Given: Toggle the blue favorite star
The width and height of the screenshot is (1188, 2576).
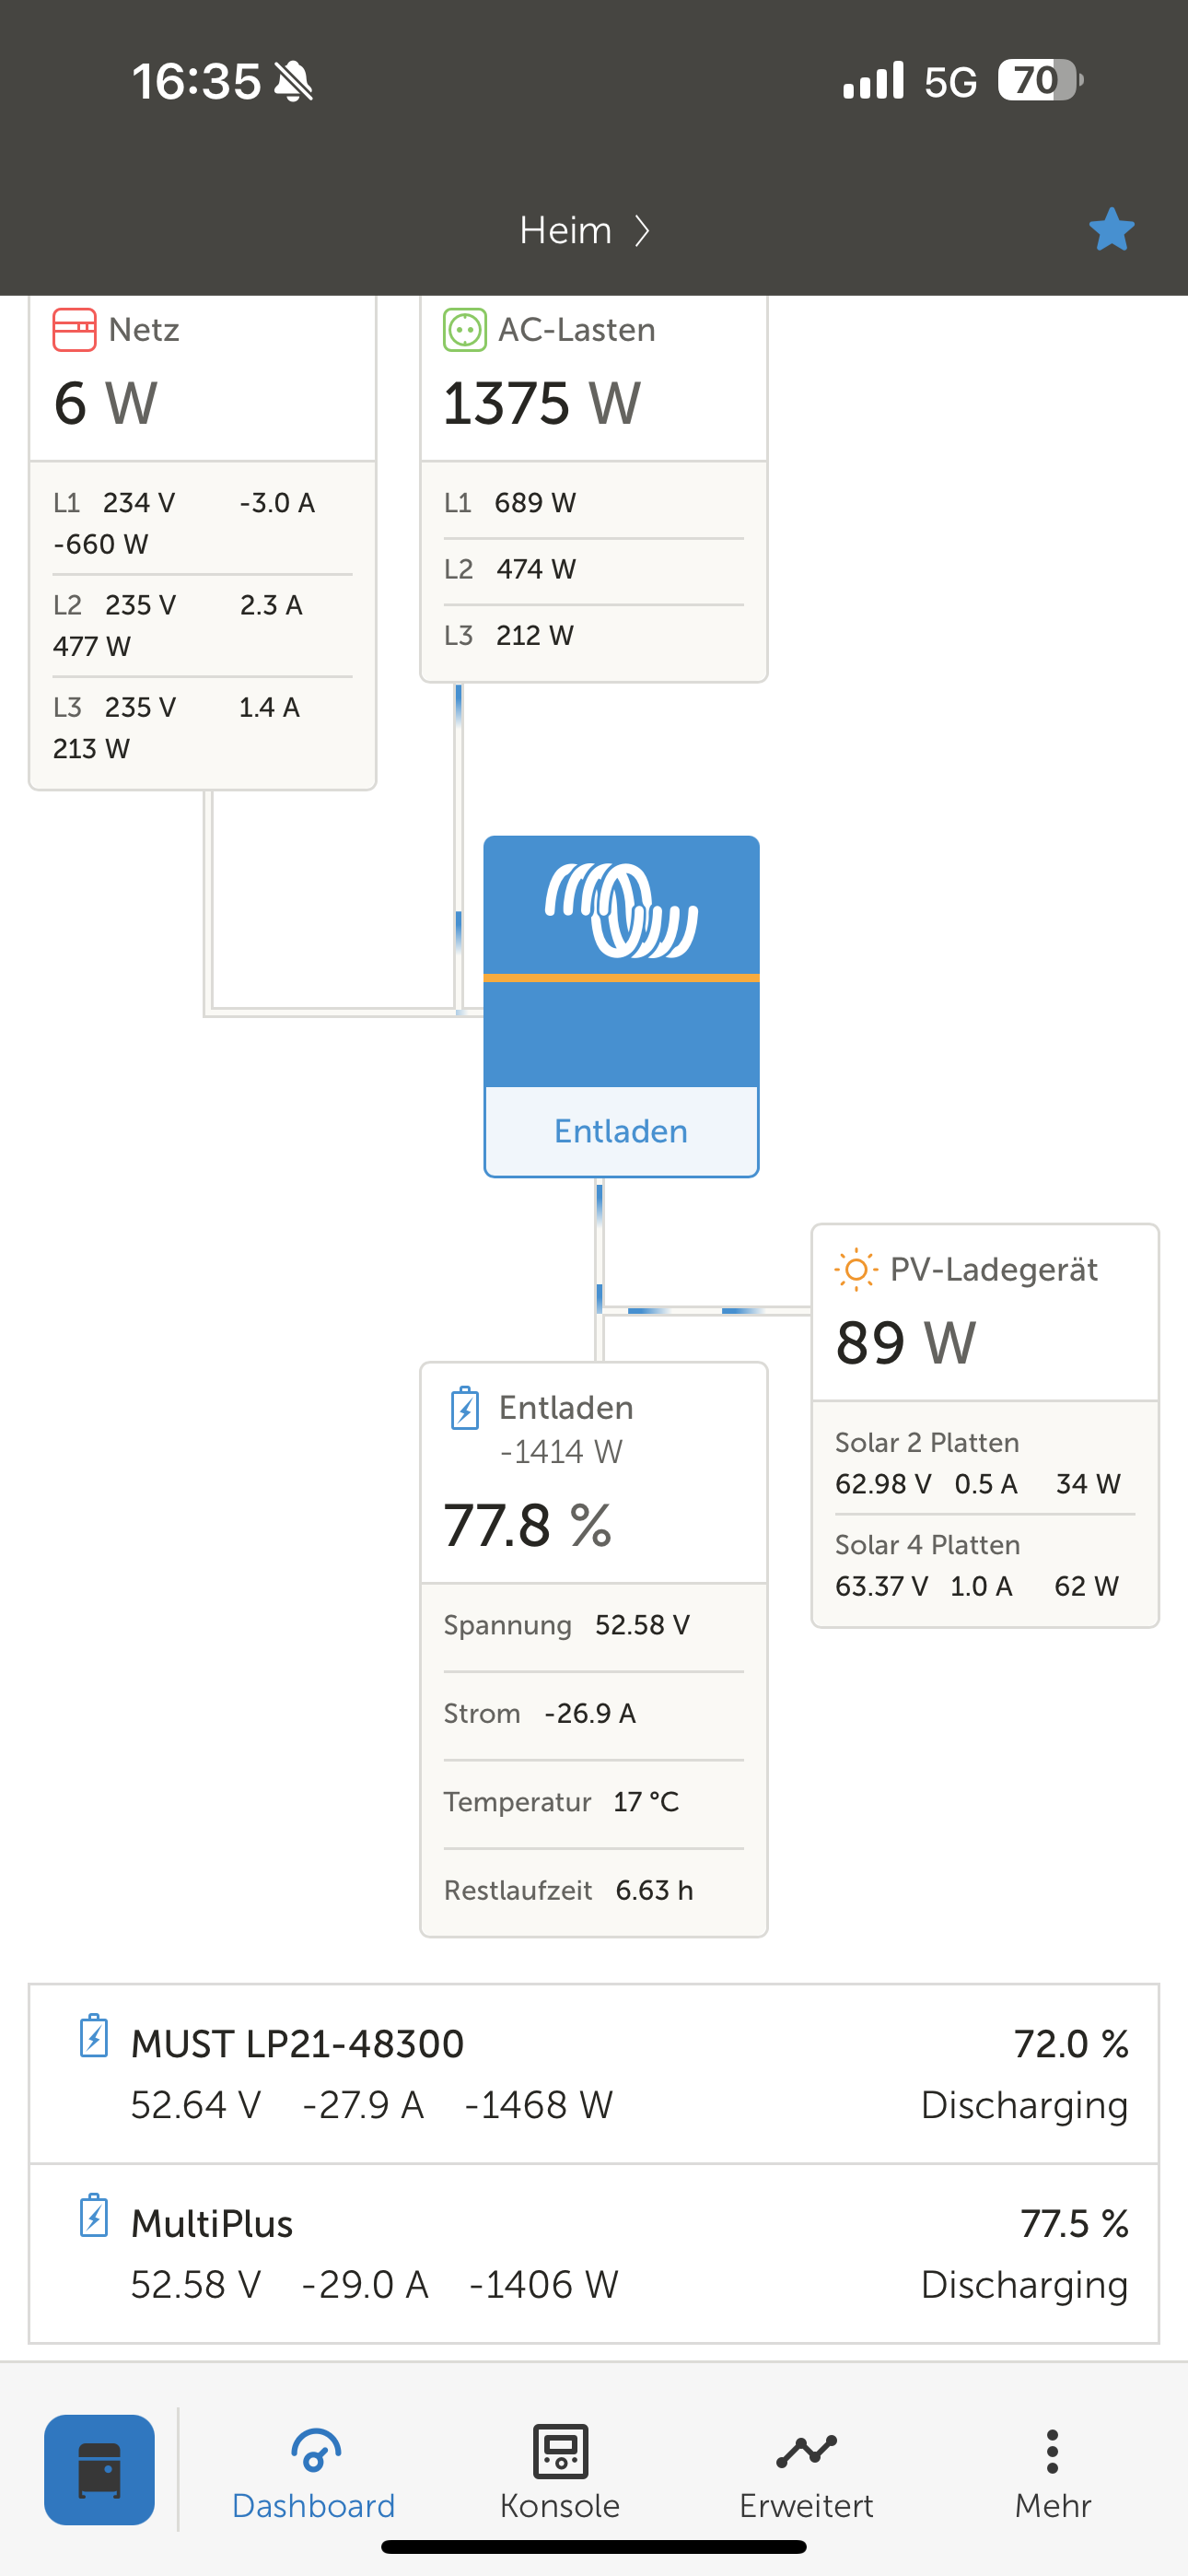Looking at the screenshot, I should tap(1111, 230).
